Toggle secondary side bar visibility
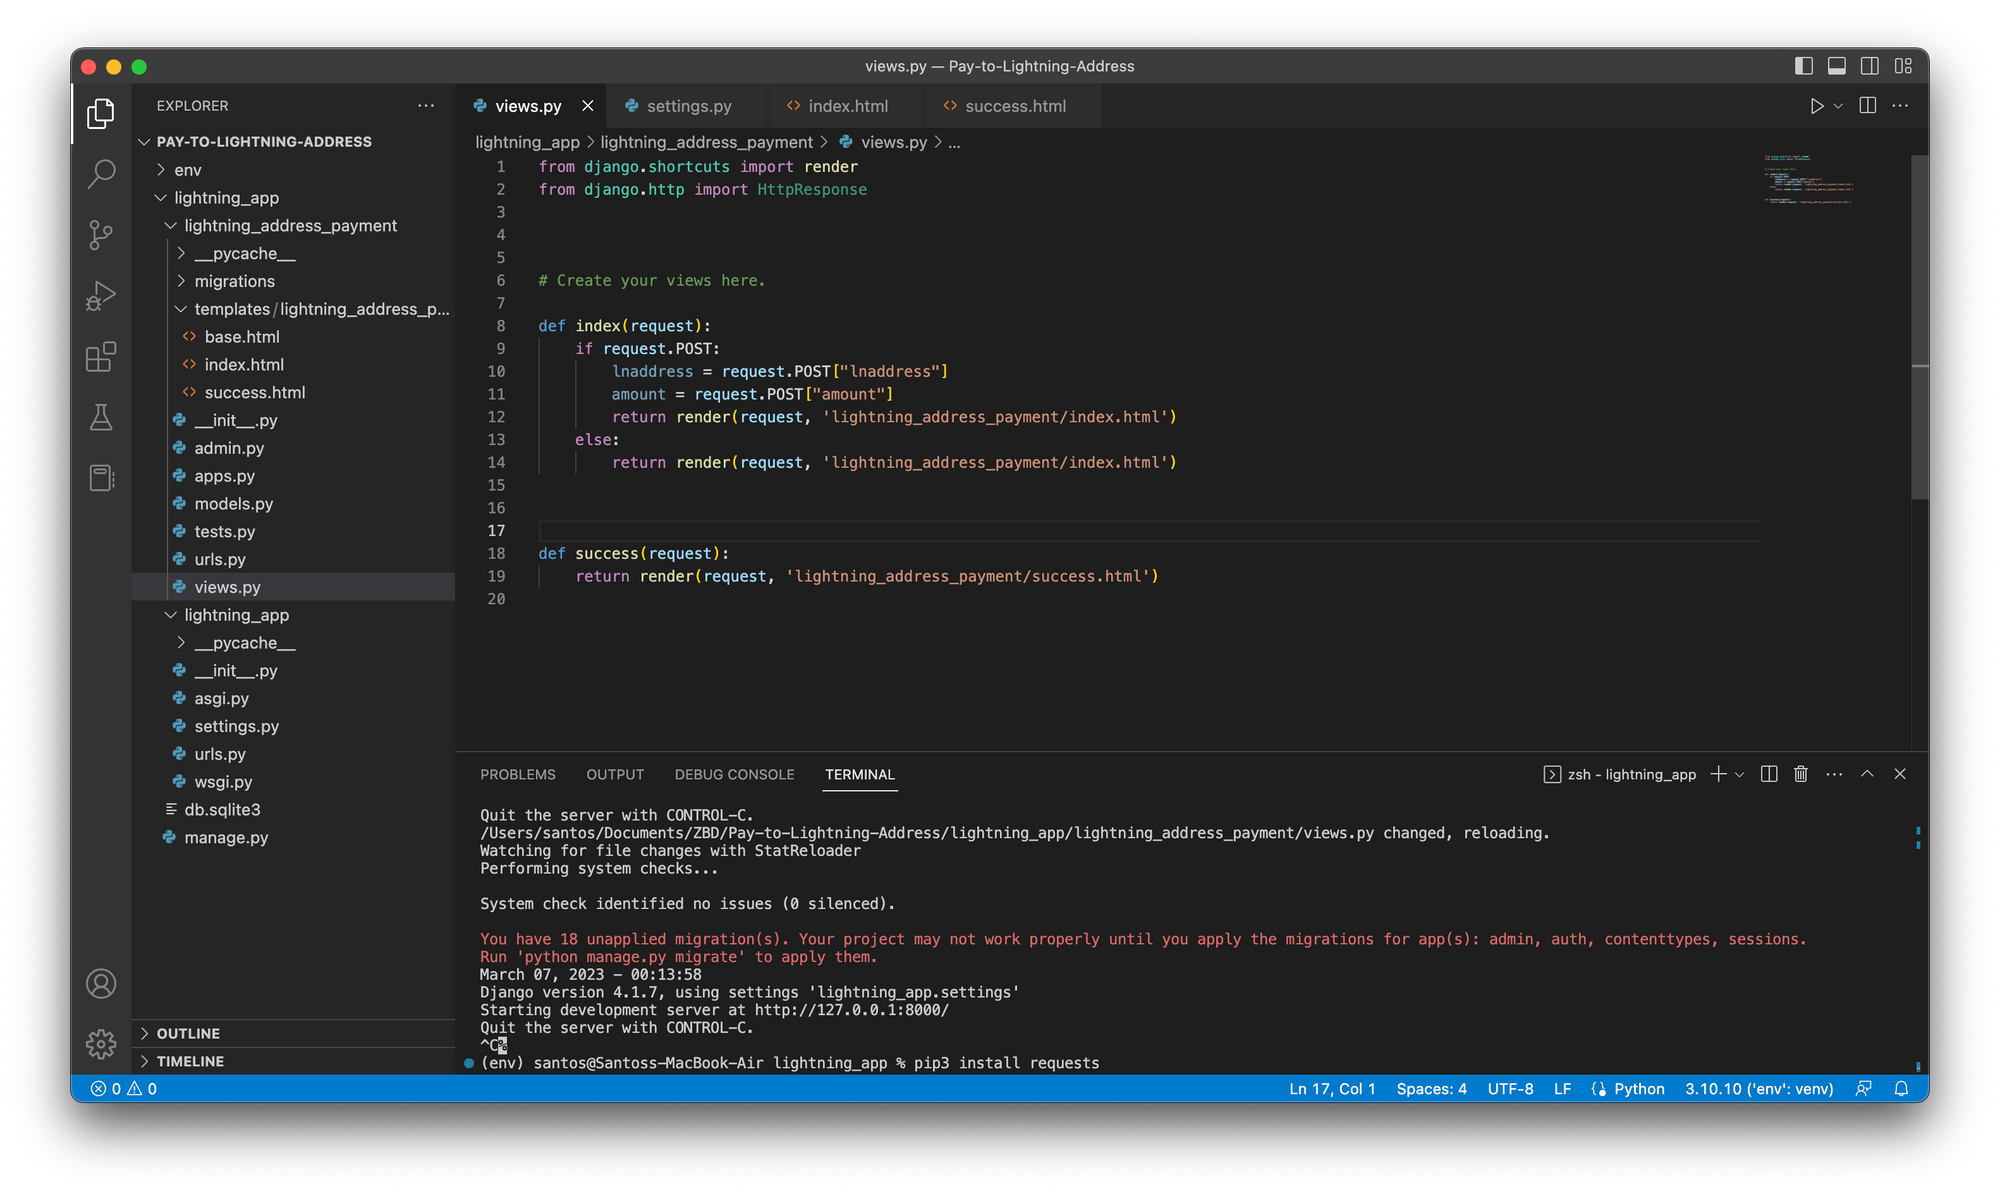The height and width of the screenshot is (1196, 2000). point(1870,66)
